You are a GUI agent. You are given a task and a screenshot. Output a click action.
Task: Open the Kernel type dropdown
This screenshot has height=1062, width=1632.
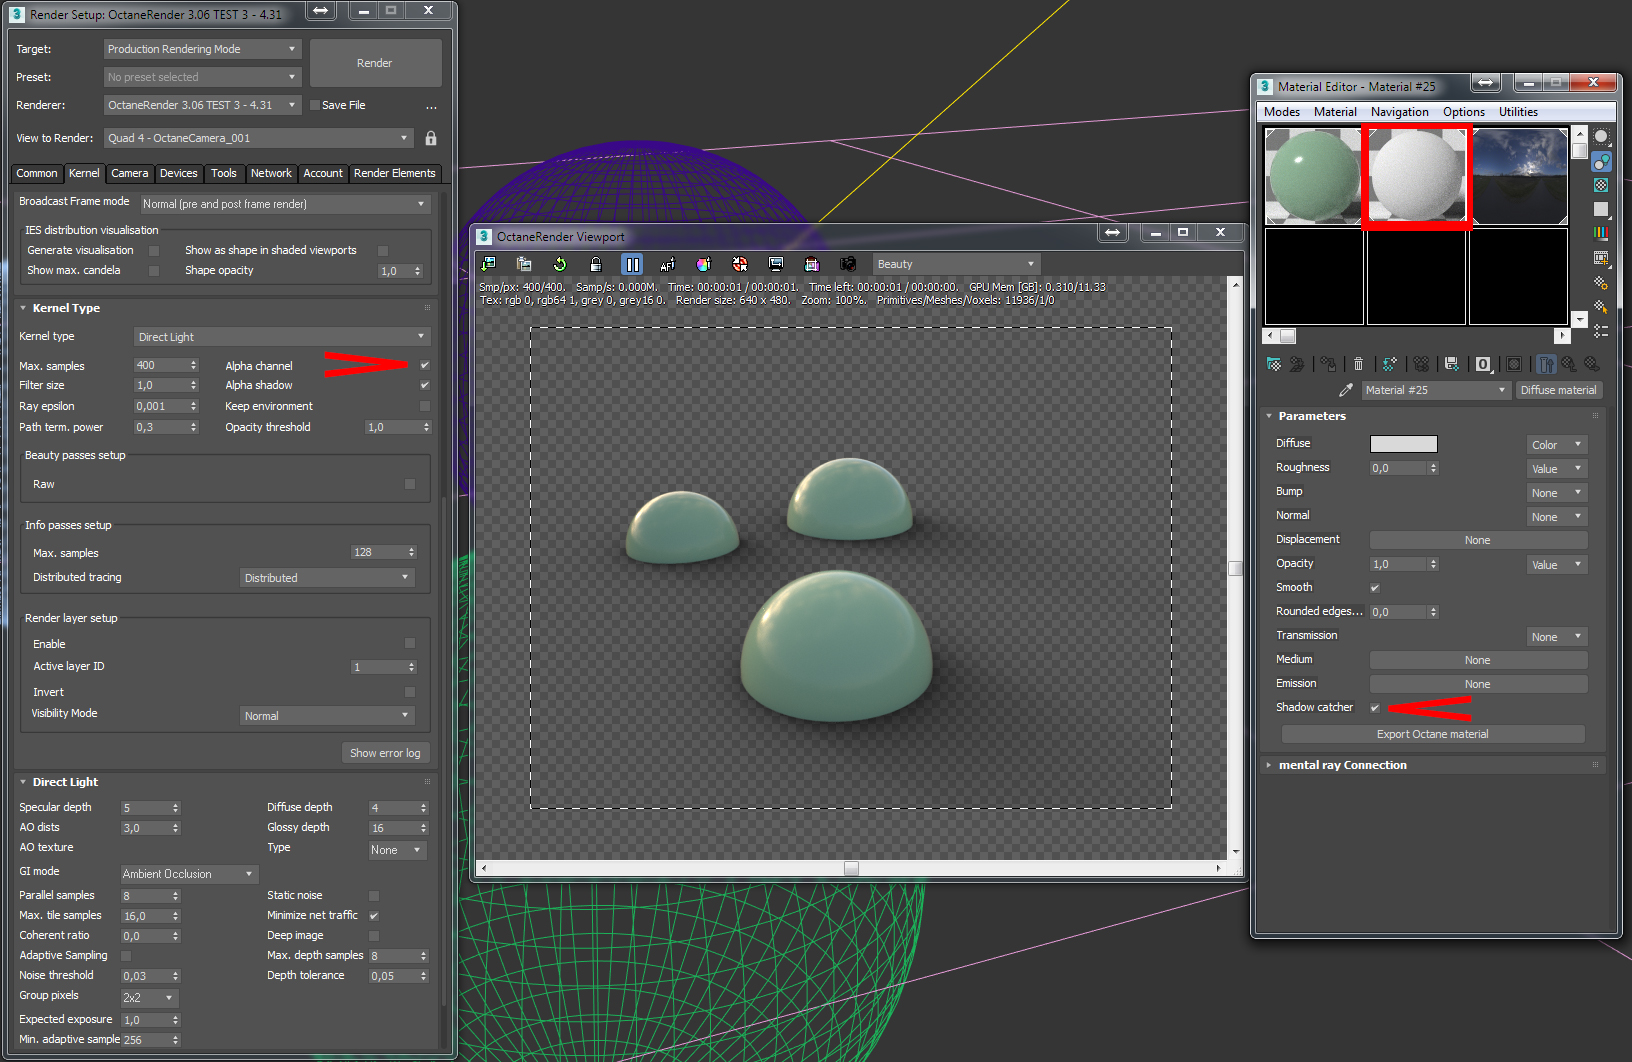coord(282,337)
